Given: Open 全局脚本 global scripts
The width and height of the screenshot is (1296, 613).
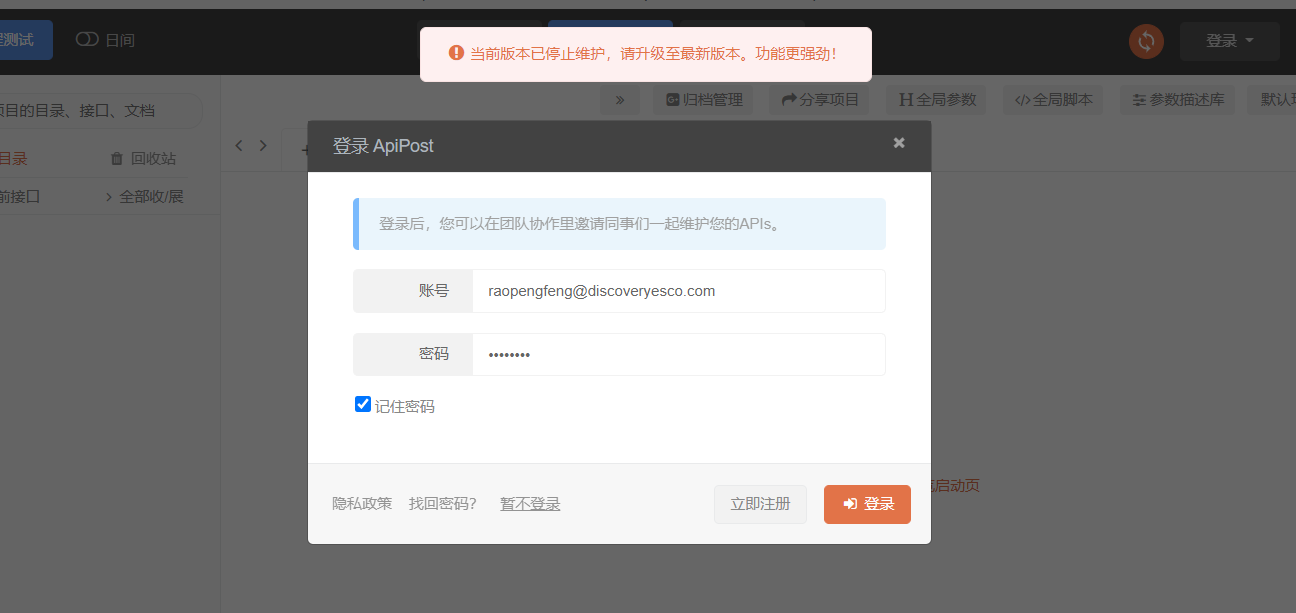Looking at the screenshot, I should 1053,100.
